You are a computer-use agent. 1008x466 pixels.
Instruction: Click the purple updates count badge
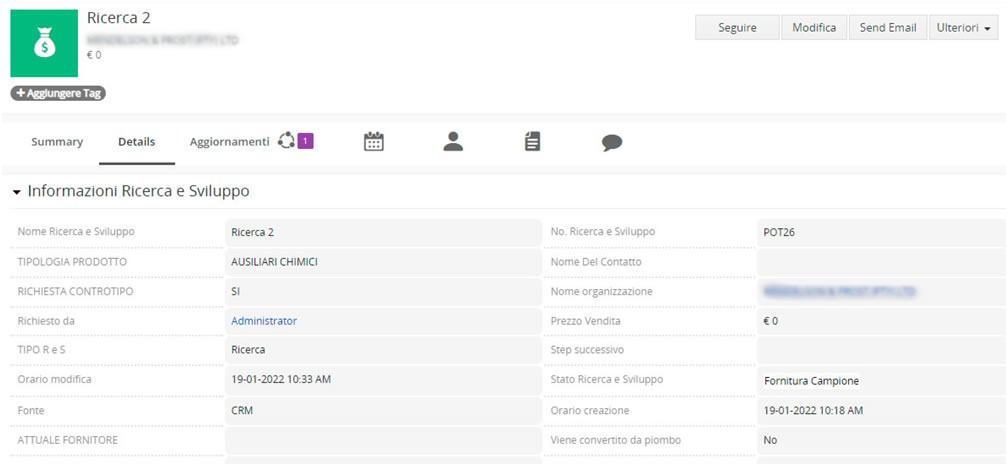[305, 140]
